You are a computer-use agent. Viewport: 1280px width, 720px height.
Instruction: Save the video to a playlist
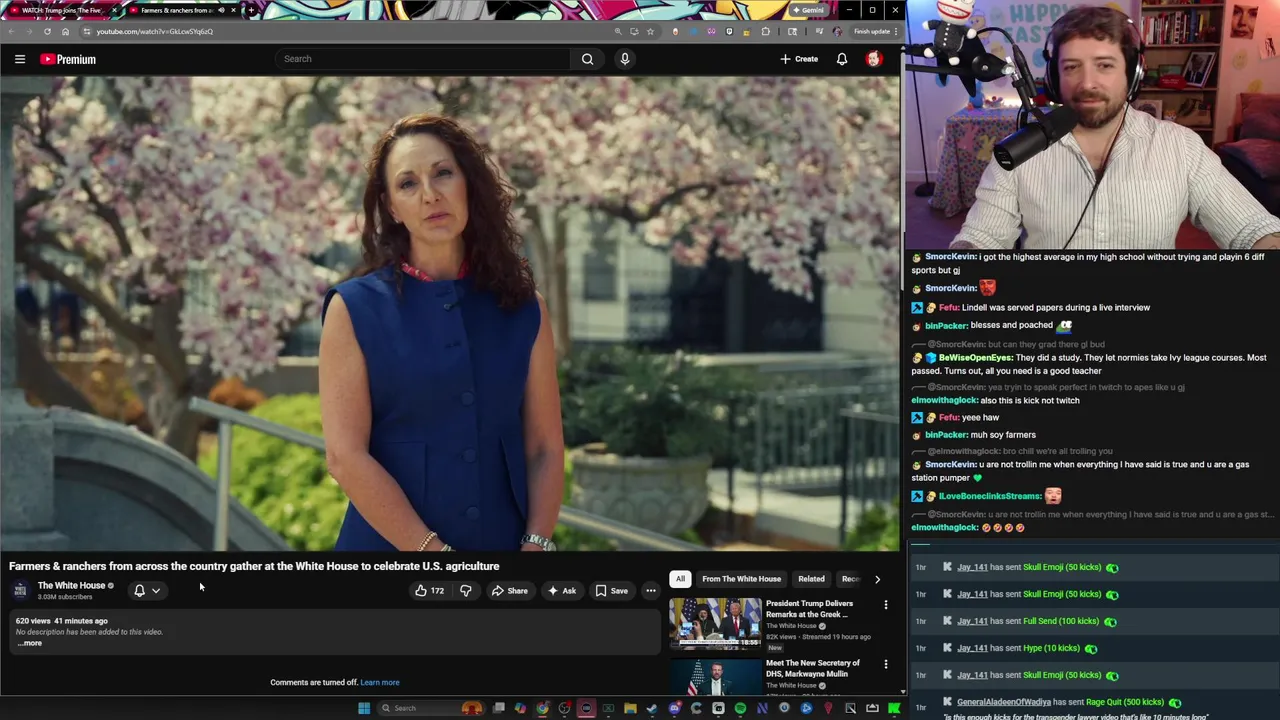pyautogui.click(x=611, y=591)
